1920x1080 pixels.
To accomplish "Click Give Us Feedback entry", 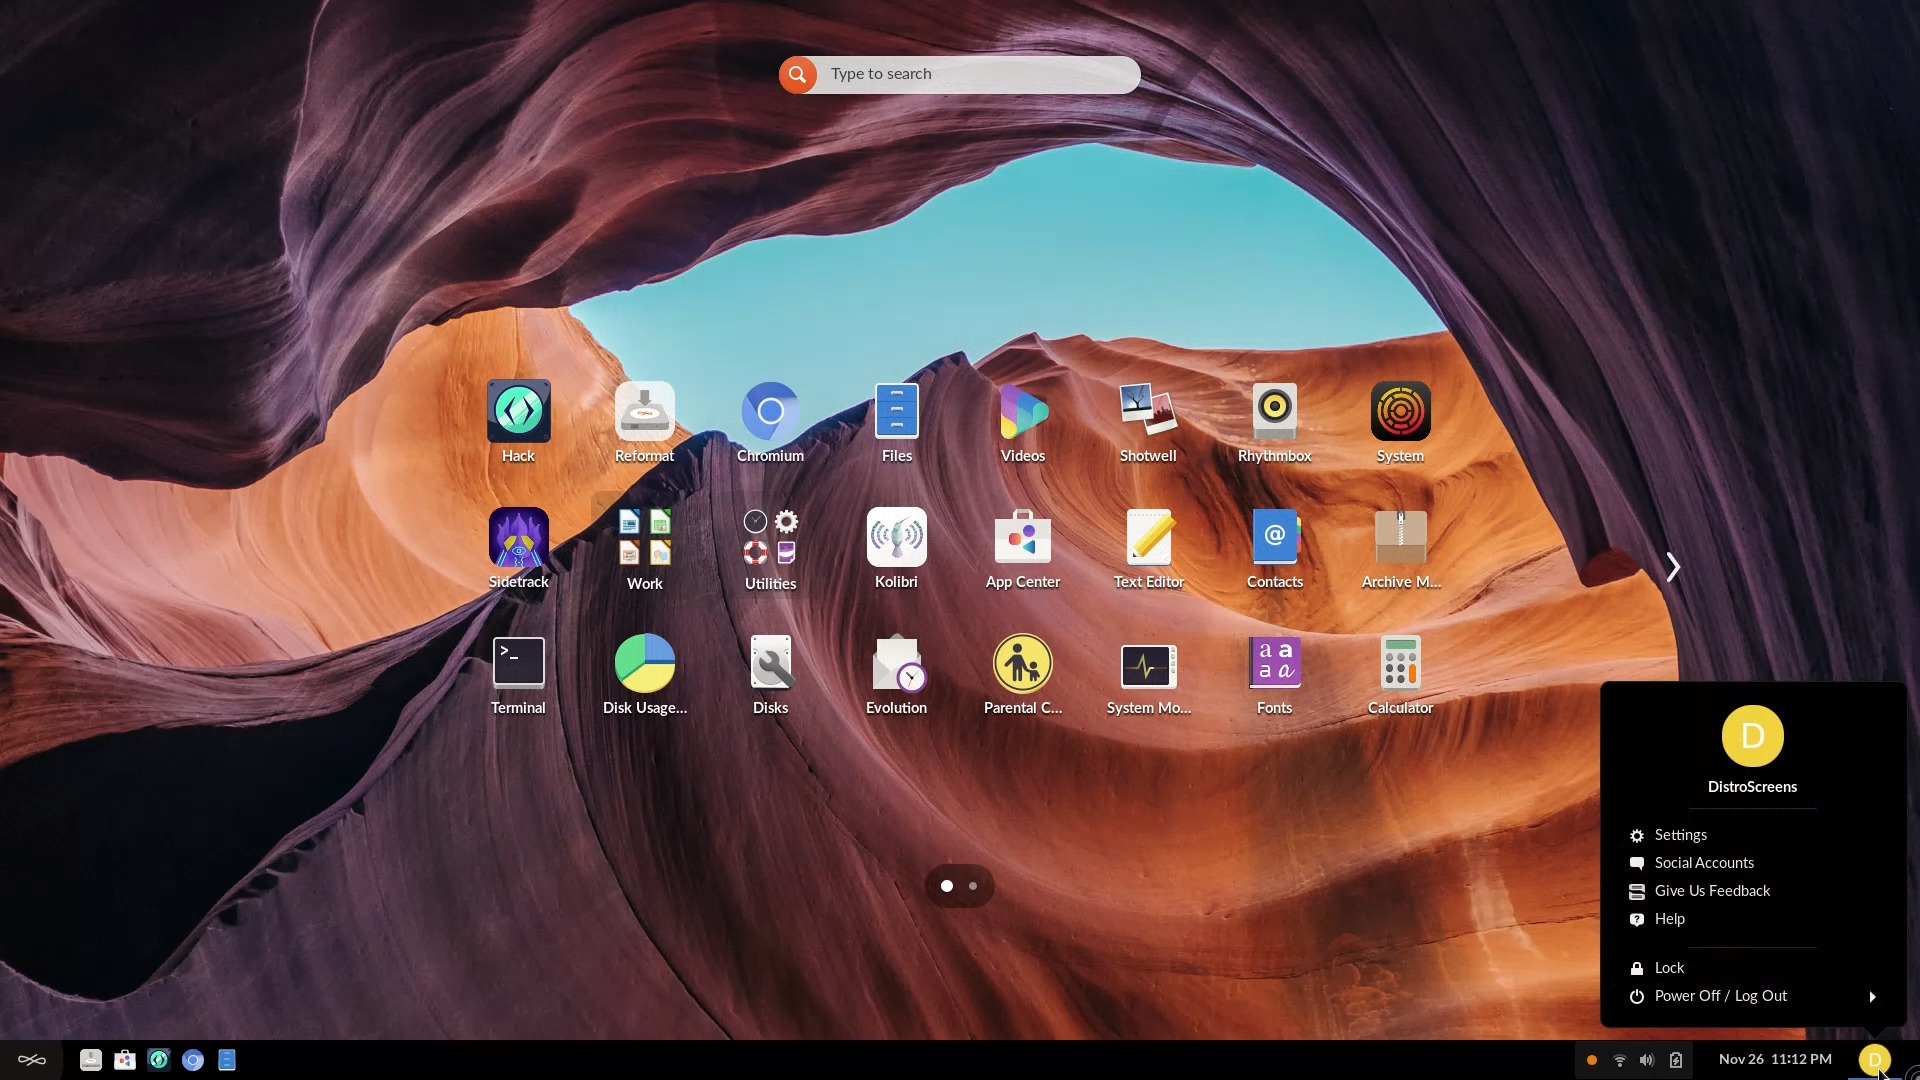I will pos(1712,891).
